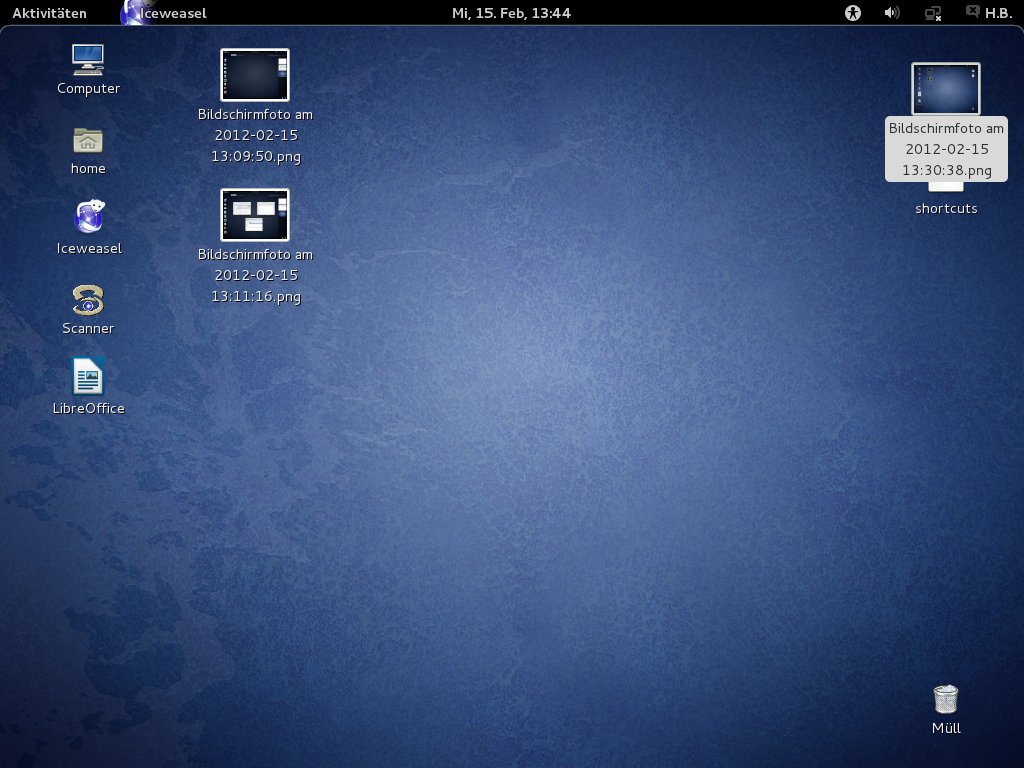Click the chat bubble status icon
Screen dimensions: 1024x768
point(972,13)
